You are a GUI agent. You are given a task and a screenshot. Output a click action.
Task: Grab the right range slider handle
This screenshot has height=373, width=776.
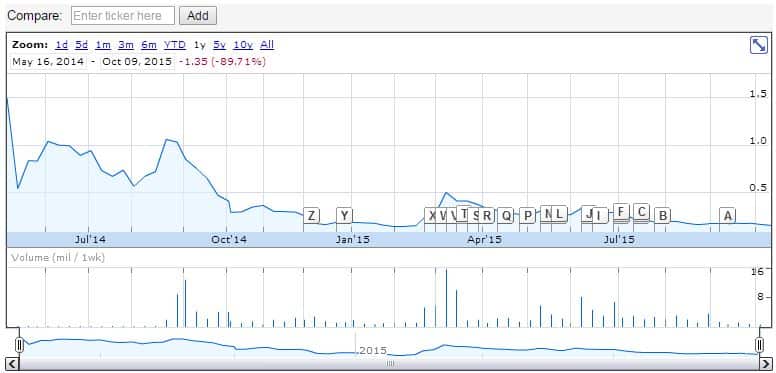(x=760, y=344)
